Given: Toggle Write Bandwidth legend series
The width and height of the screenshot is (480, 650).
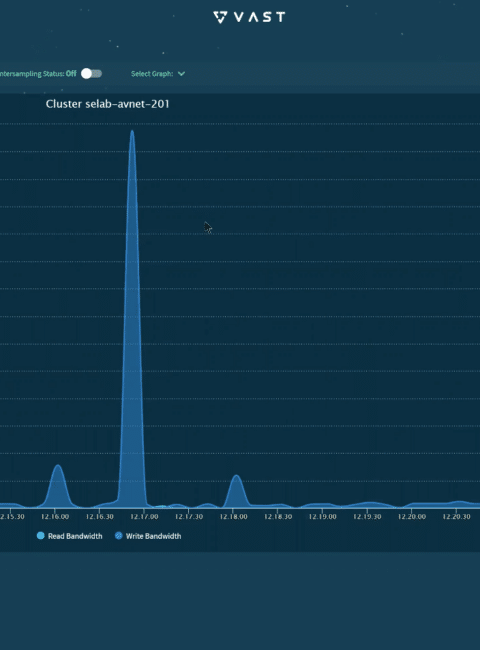Looking at the screenshot, I should 148,536.
